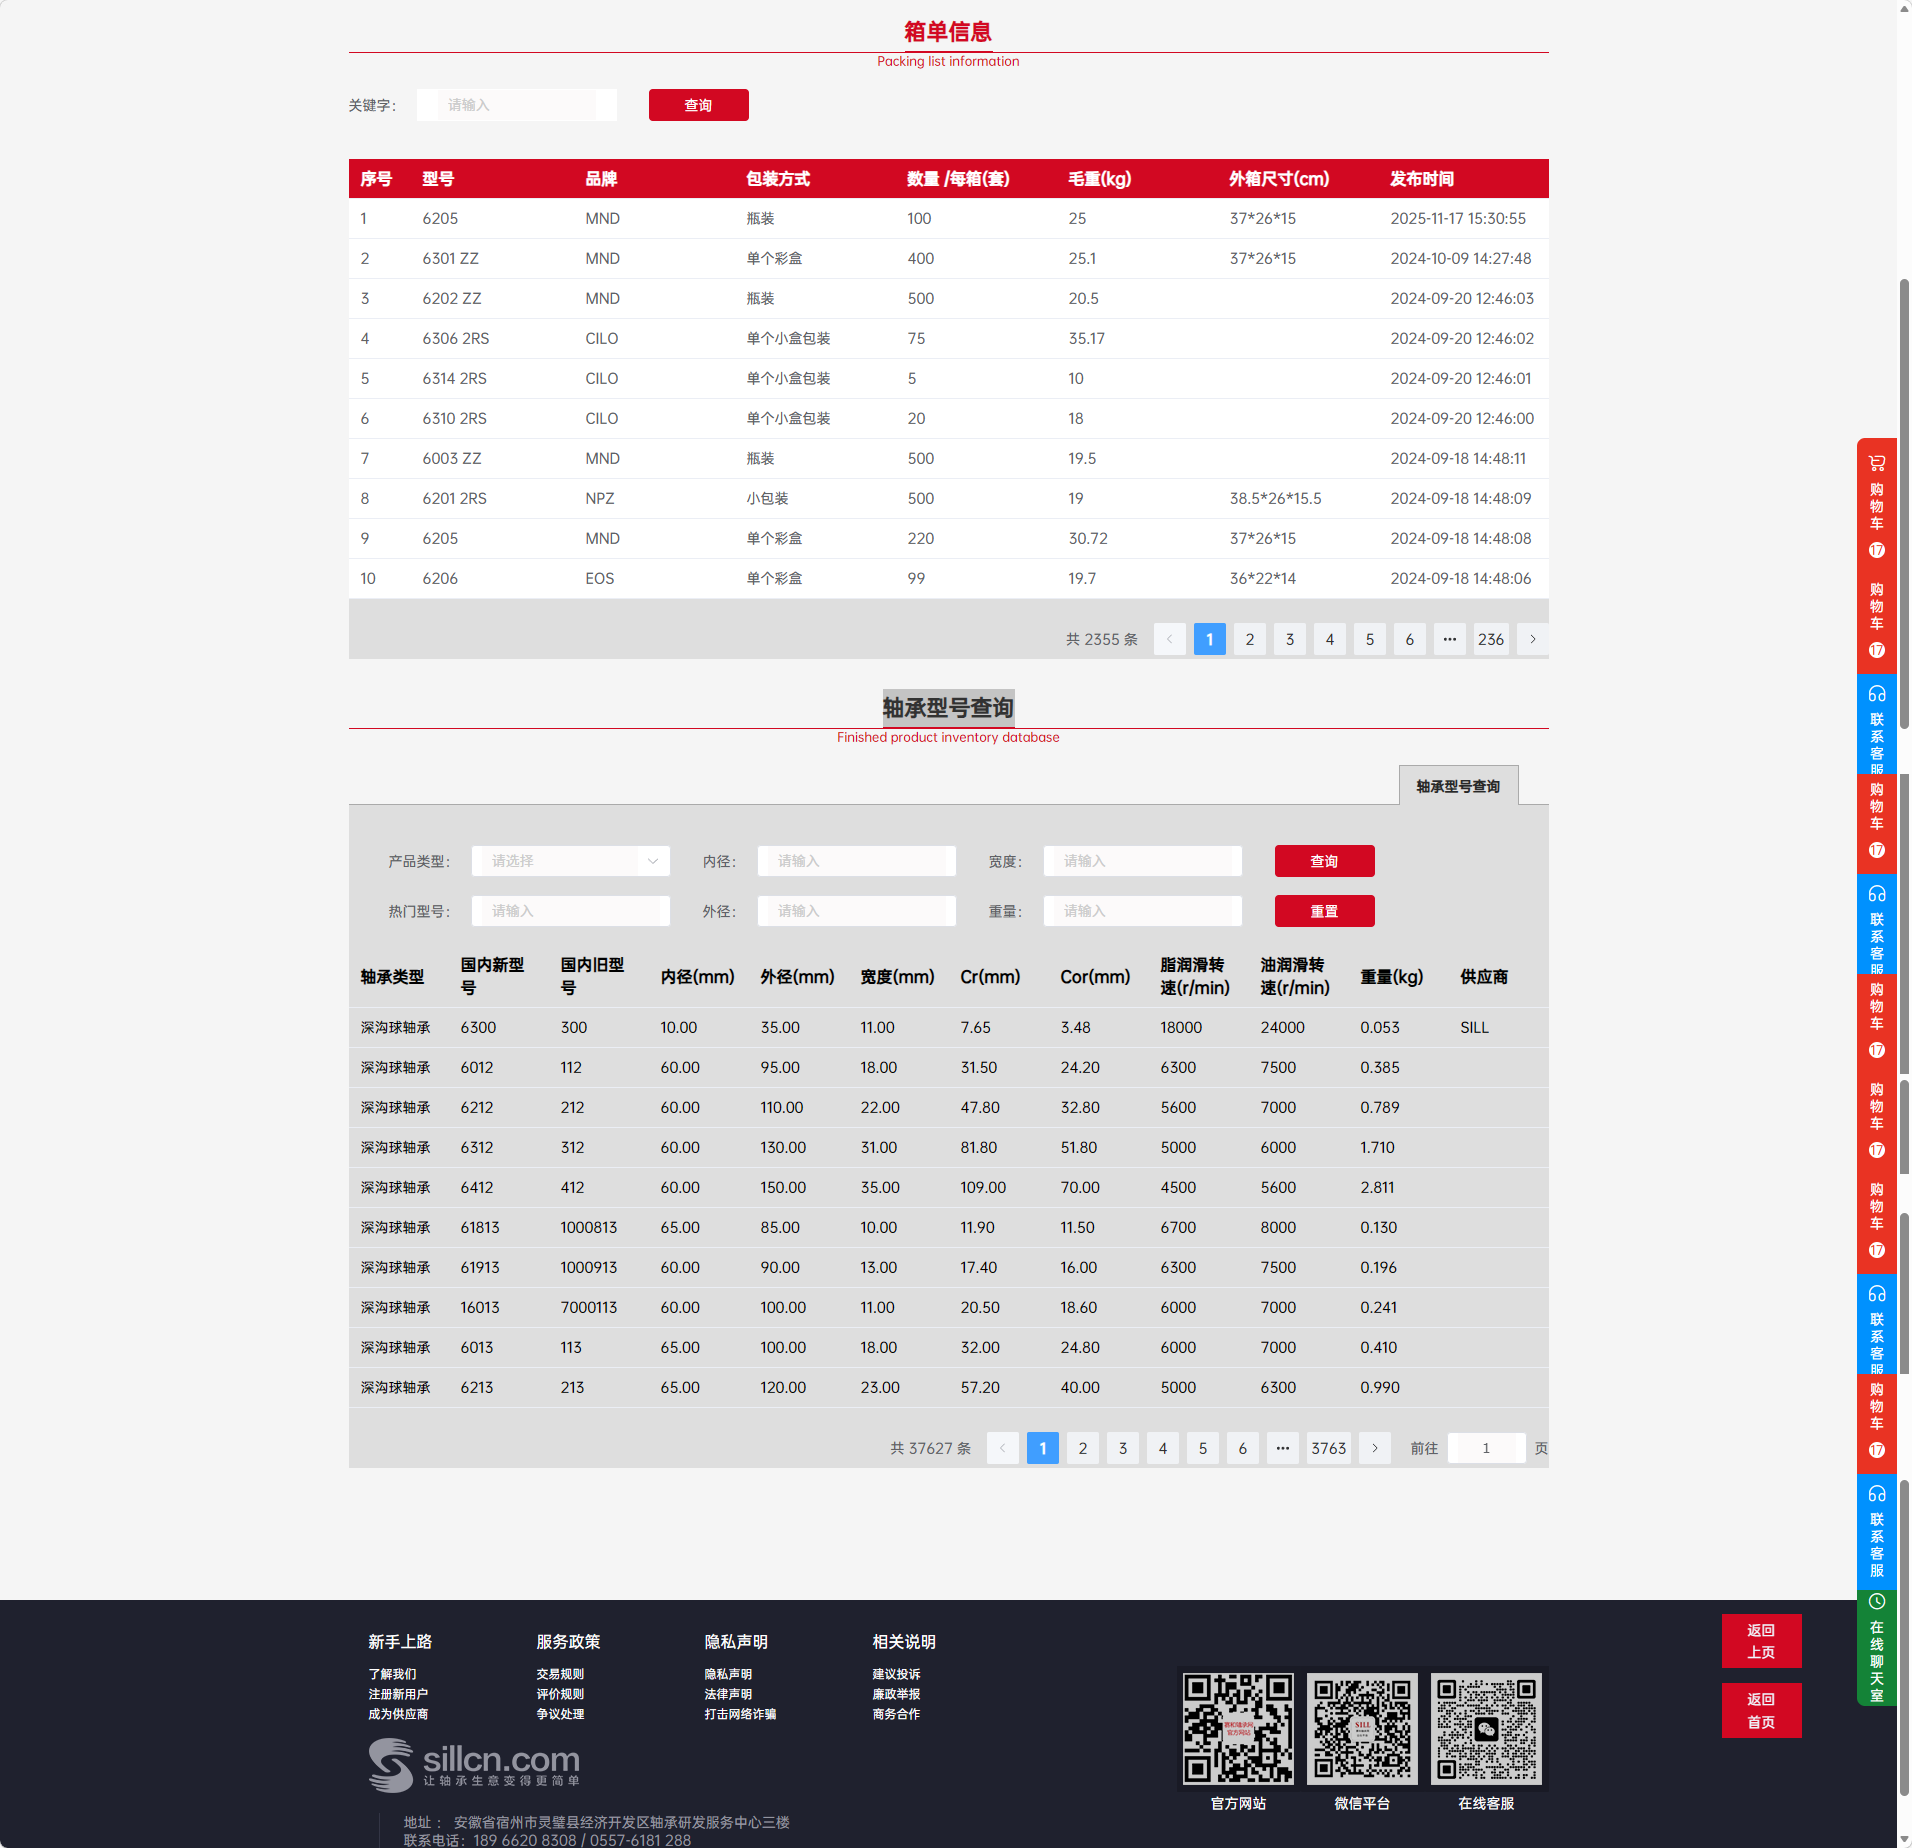
Task: Jump to page 236 of packing list
Action: pos(1490,639)
